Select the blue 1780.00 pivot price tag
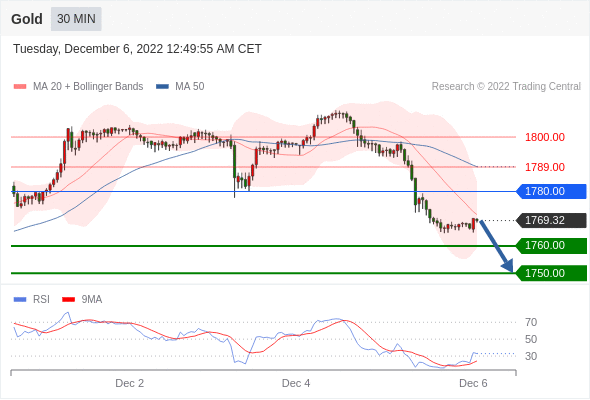 coord(551,192)
